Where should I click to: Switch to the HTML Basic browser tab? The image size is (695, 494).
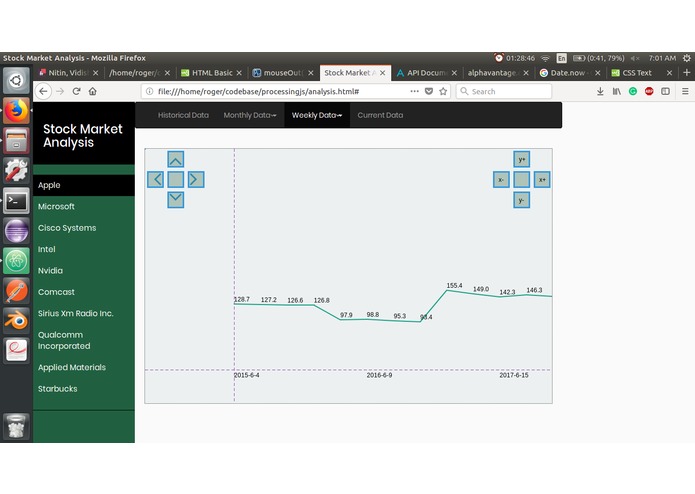click(x=212, y=73)
